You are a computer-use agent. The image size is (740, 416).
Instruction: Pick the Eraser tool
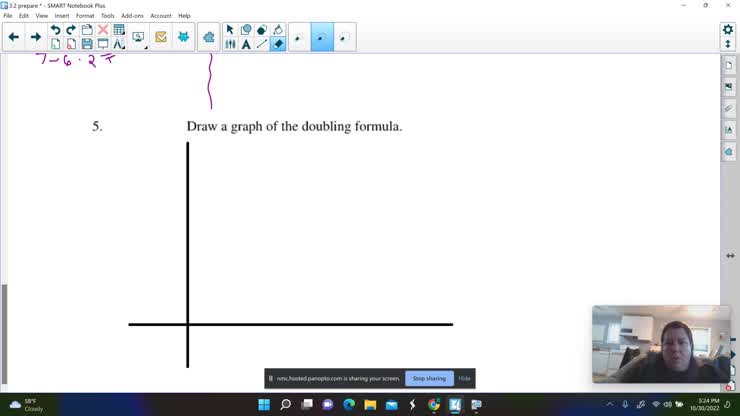click(278, 44)
